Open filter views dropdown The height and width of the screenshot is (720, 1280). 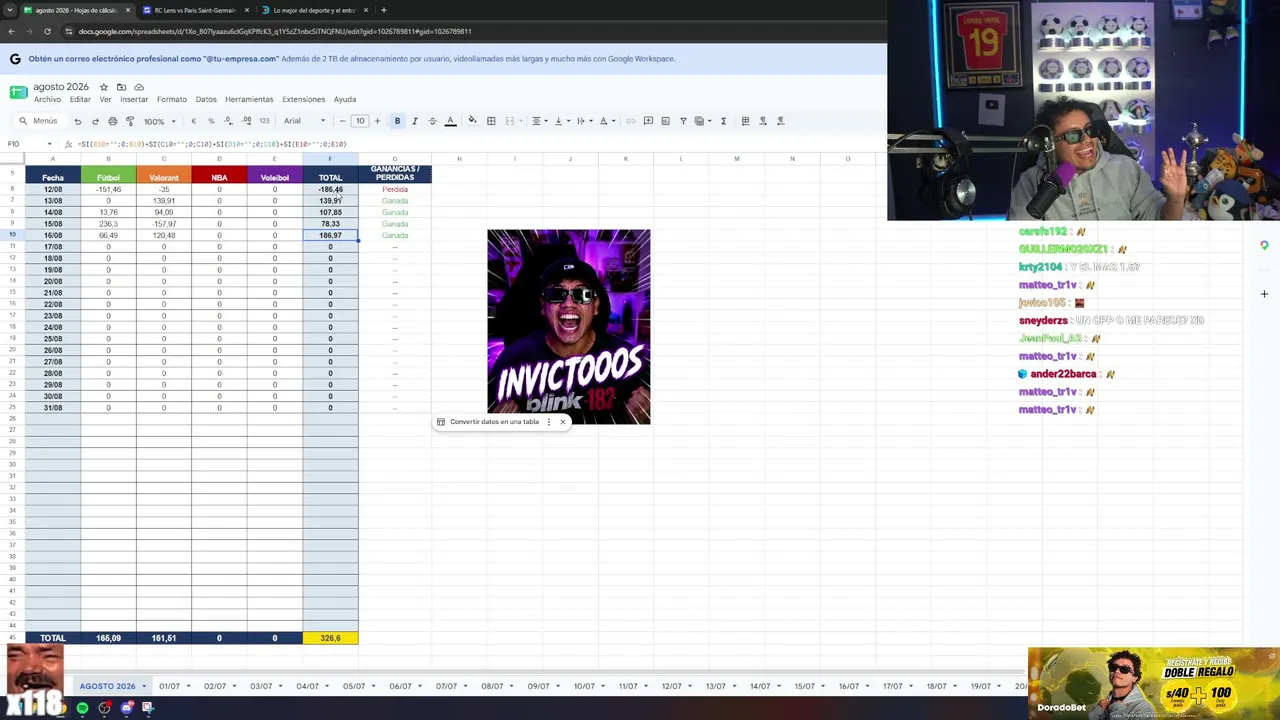click(701, 121)
